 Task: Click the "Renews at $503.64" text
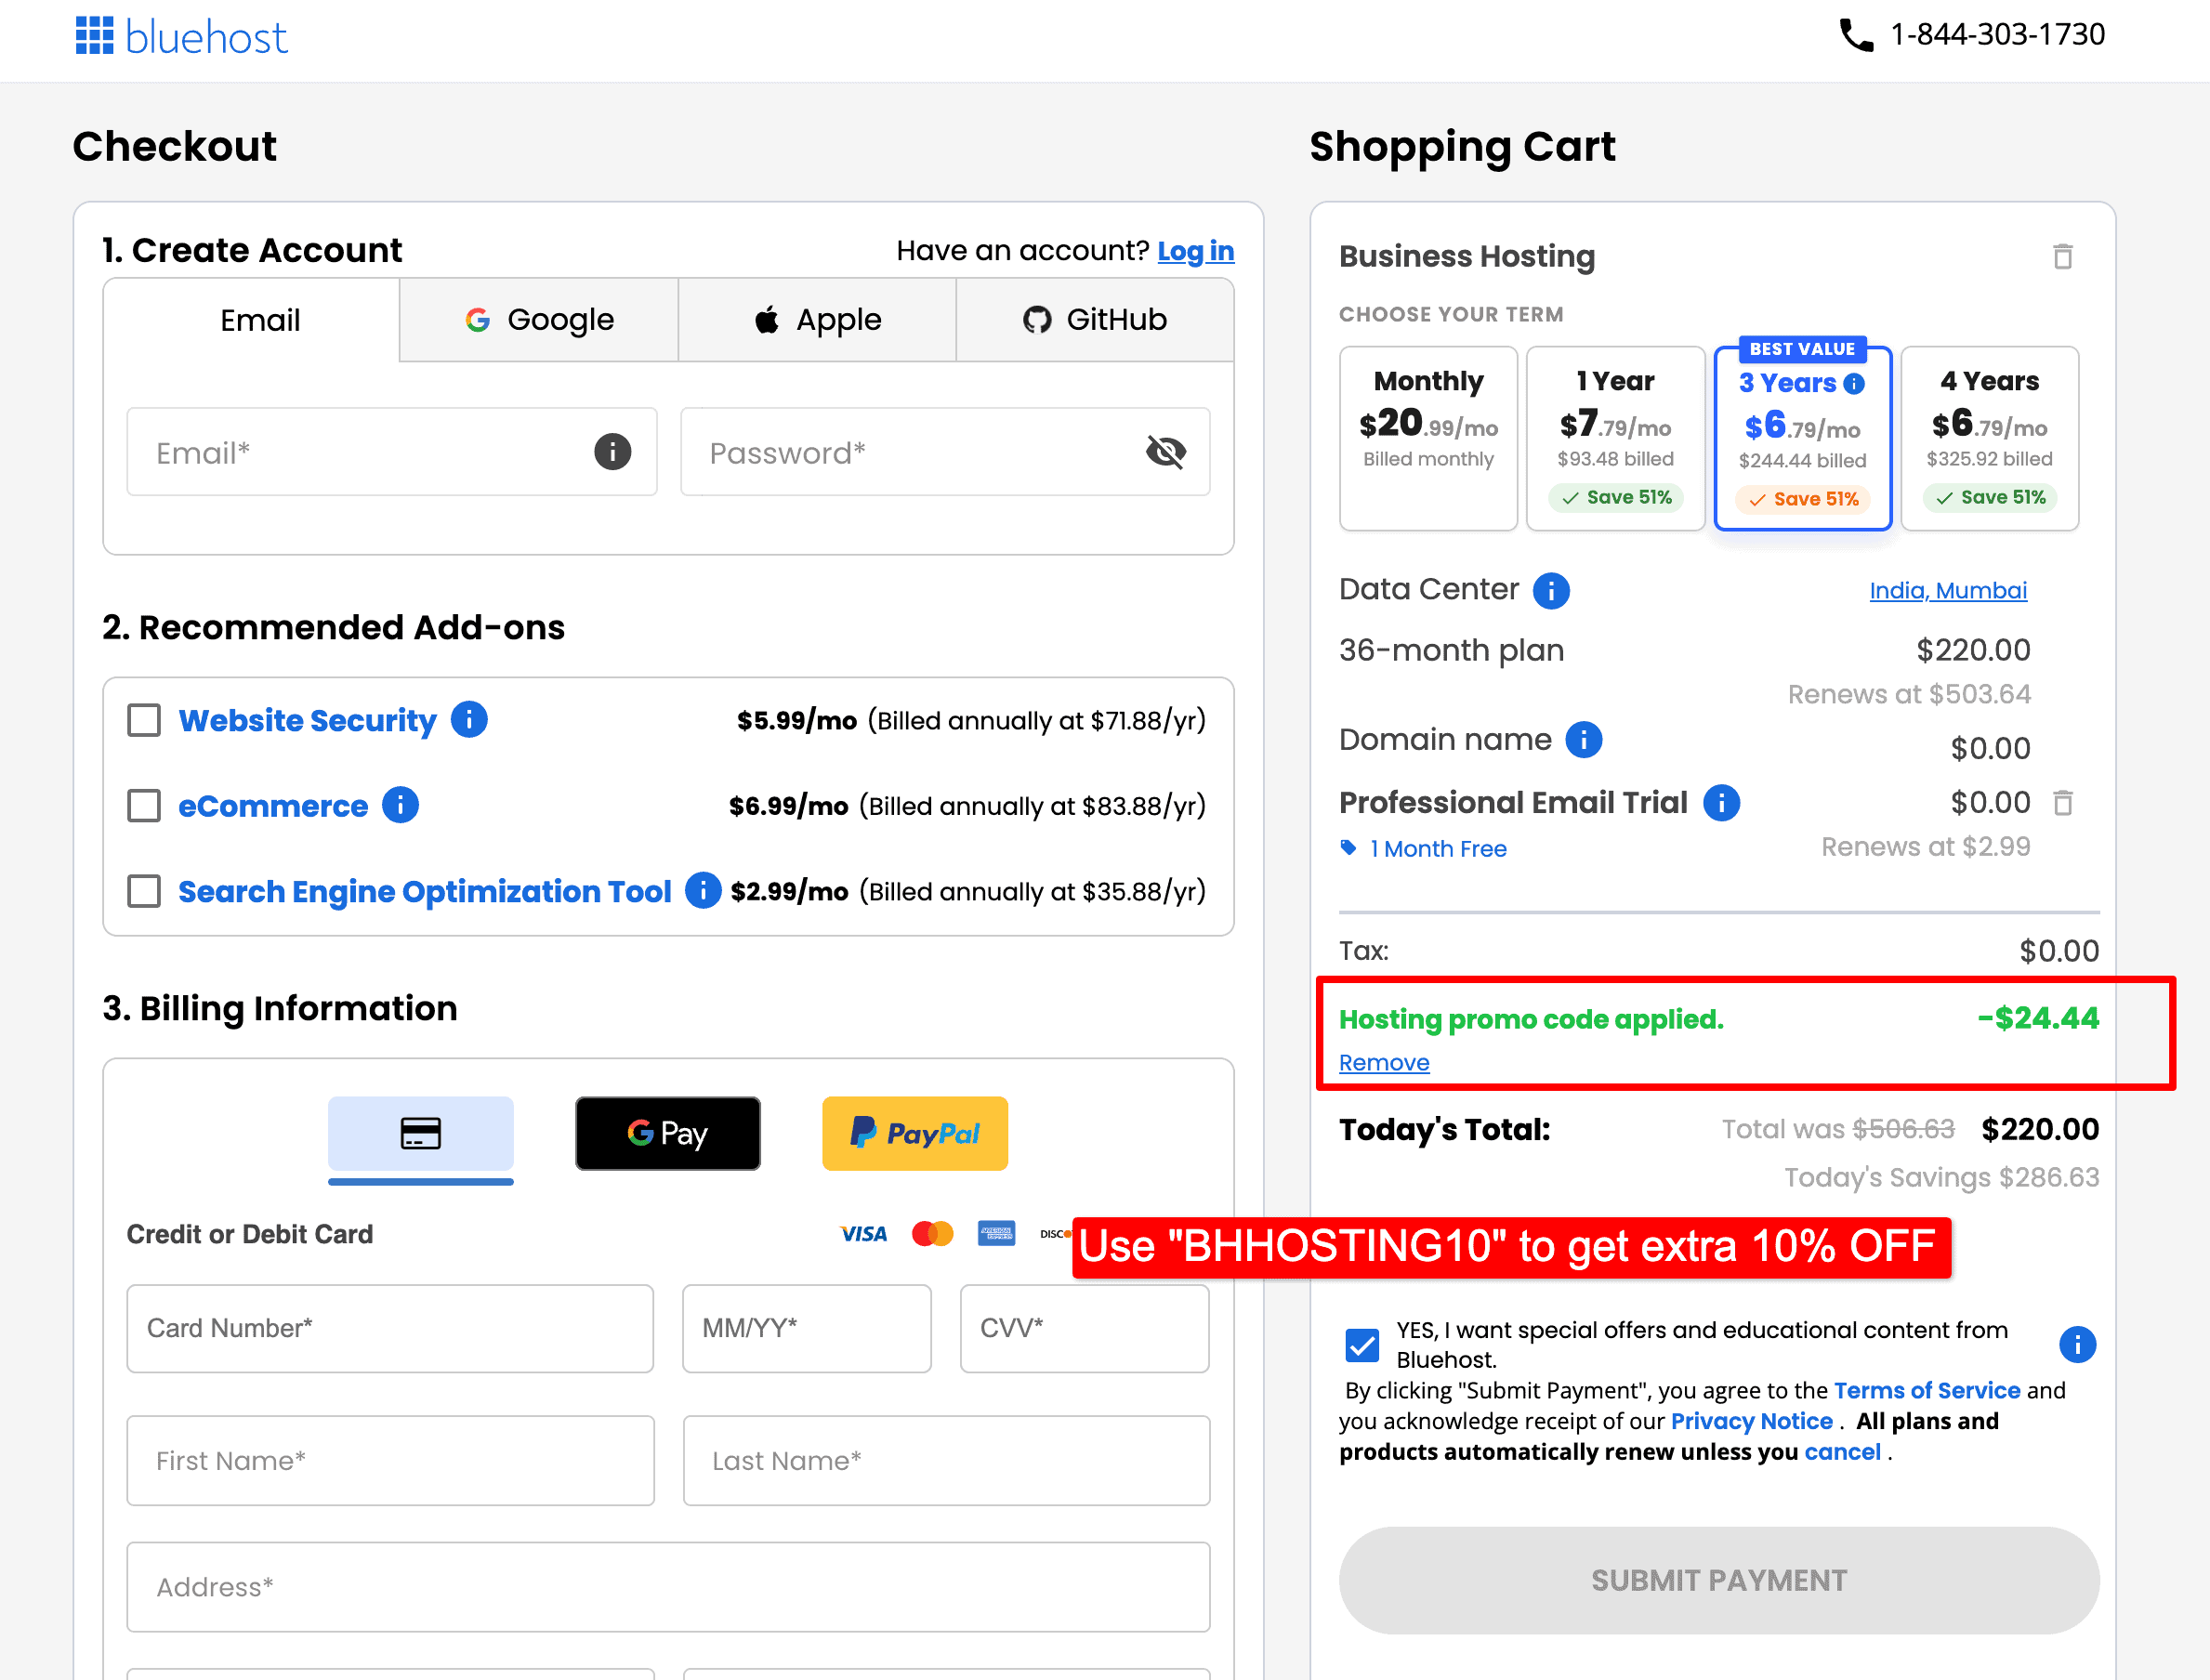[1909, 694]
